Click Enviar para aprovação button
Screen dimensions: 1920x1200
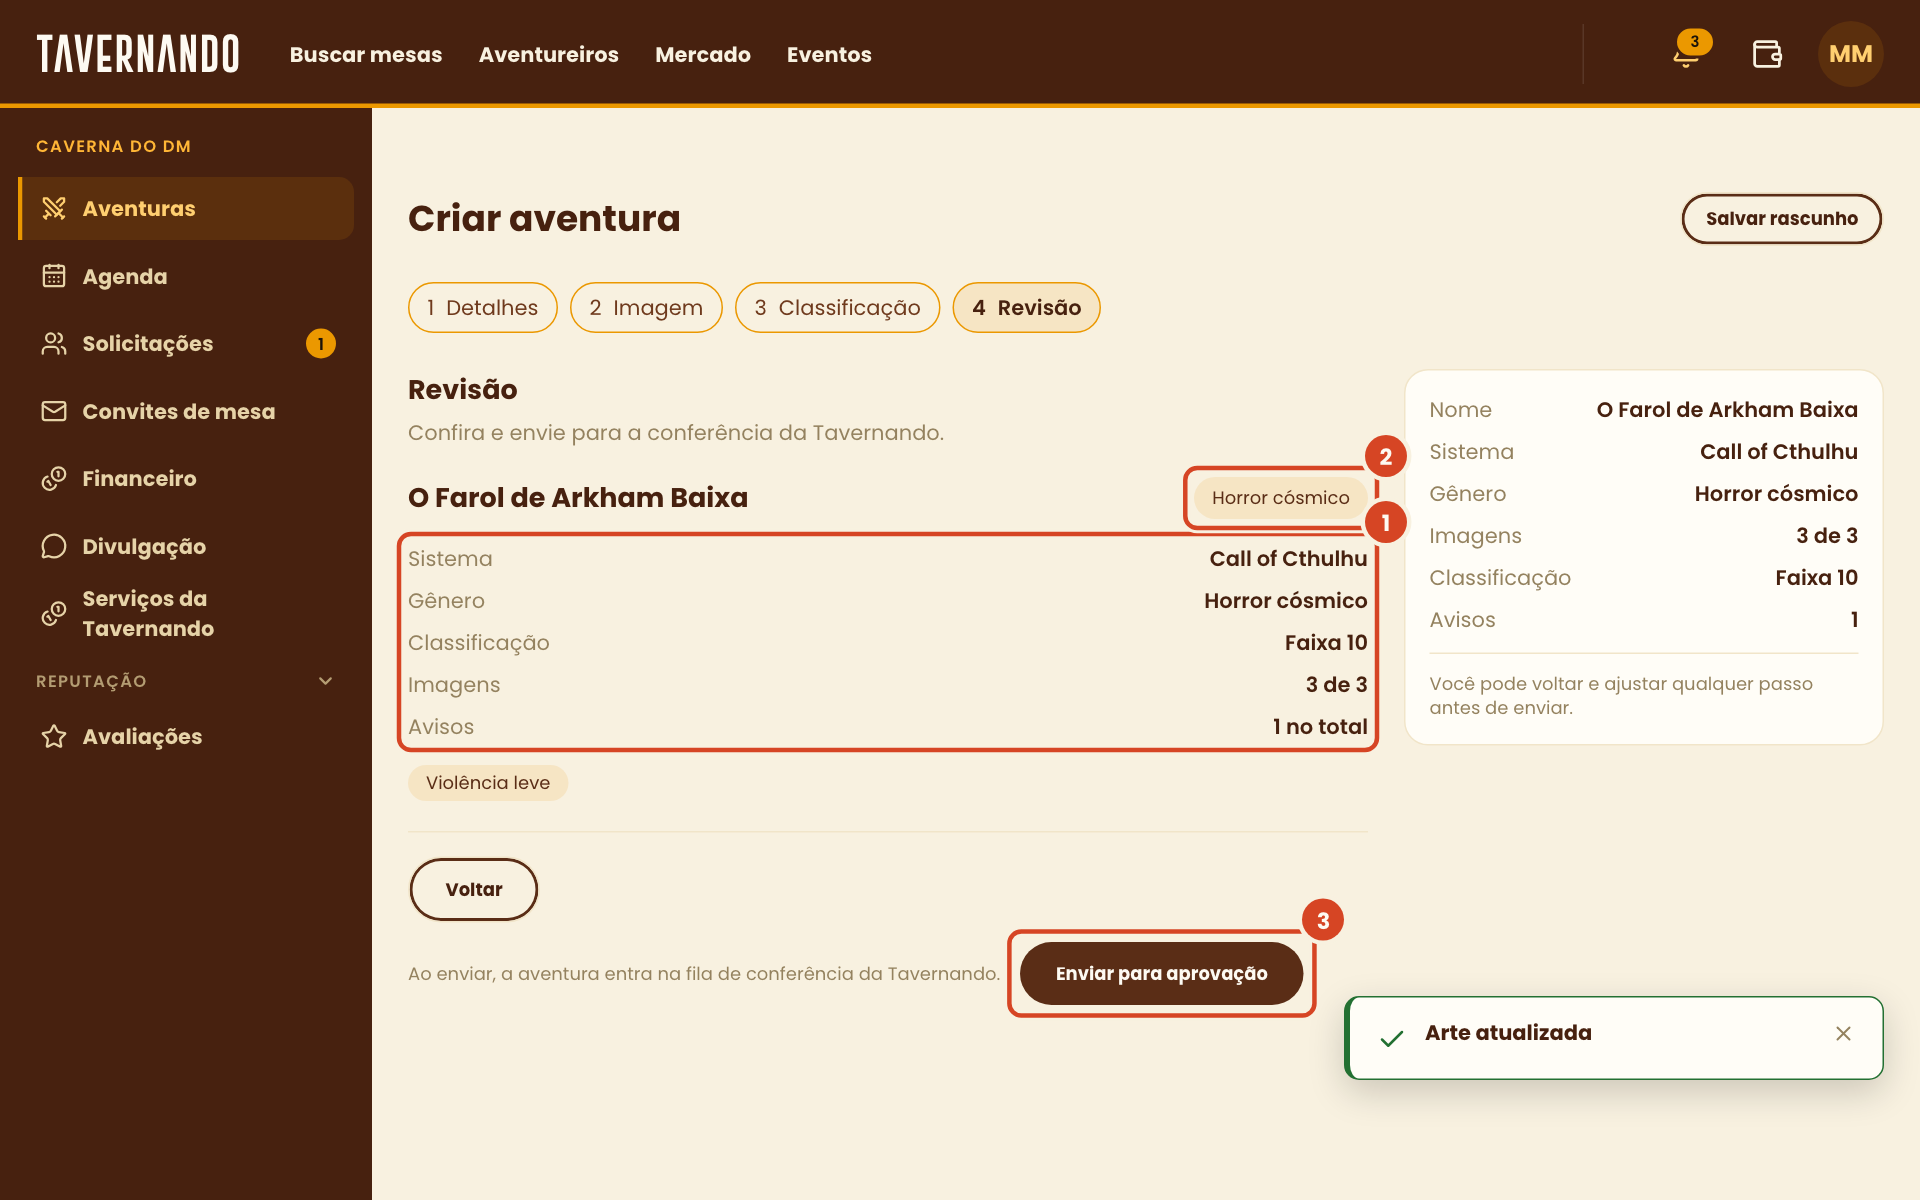(x=1162, y=973)
